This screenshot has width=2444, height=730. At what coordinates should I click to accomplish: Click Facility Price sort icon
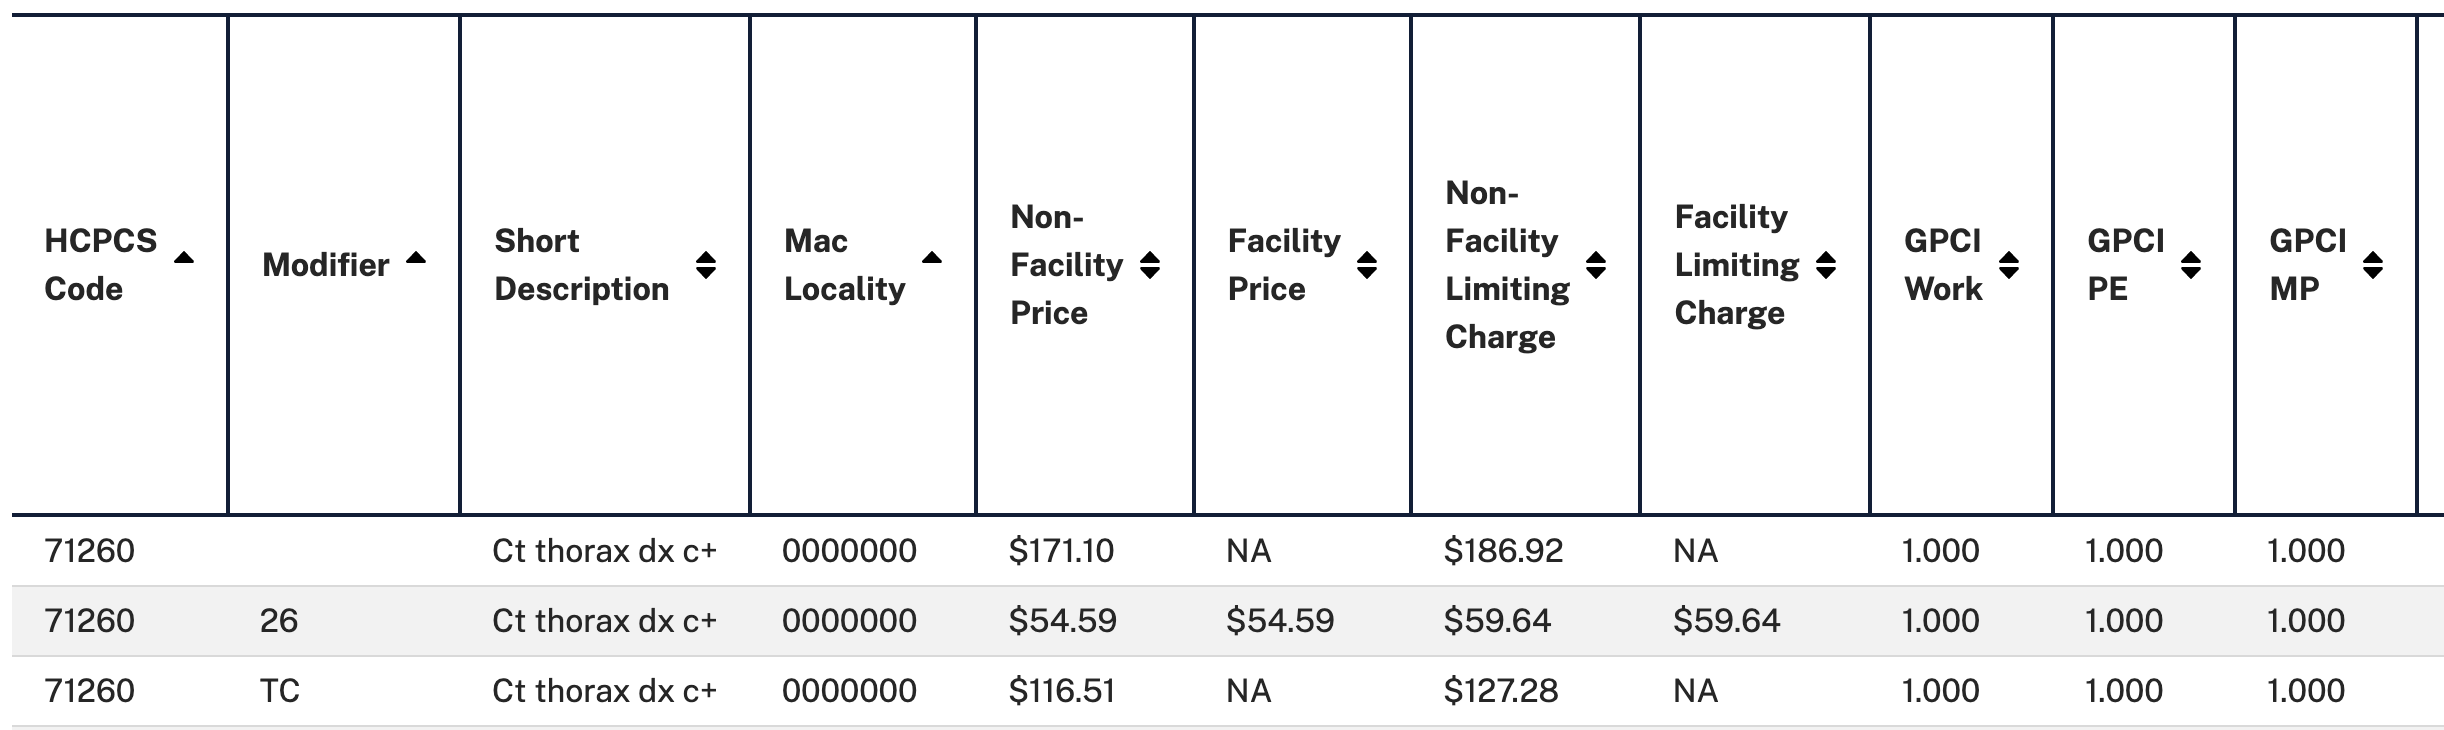(x=1367, y=265)
